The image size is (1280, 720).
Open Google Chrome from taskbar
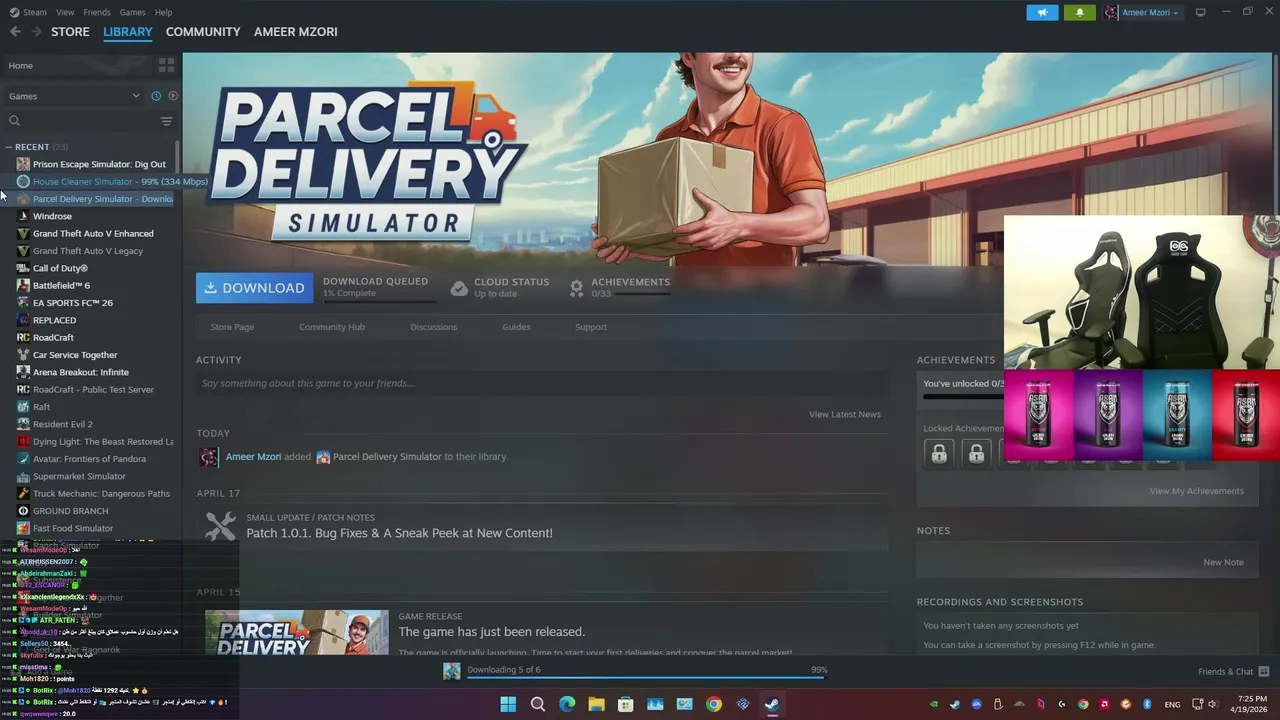pos(714,704)
